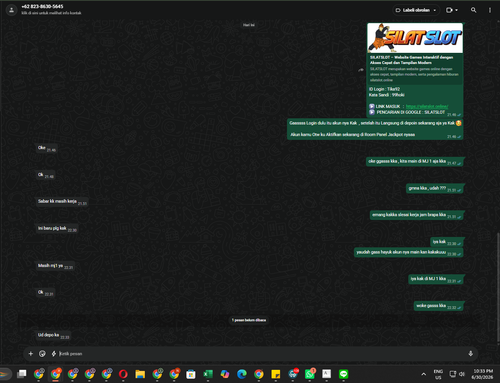Select message "yaudah gass hayuk akun nya main kan"
The image size is (500, 383).
(x=409, y=253)
